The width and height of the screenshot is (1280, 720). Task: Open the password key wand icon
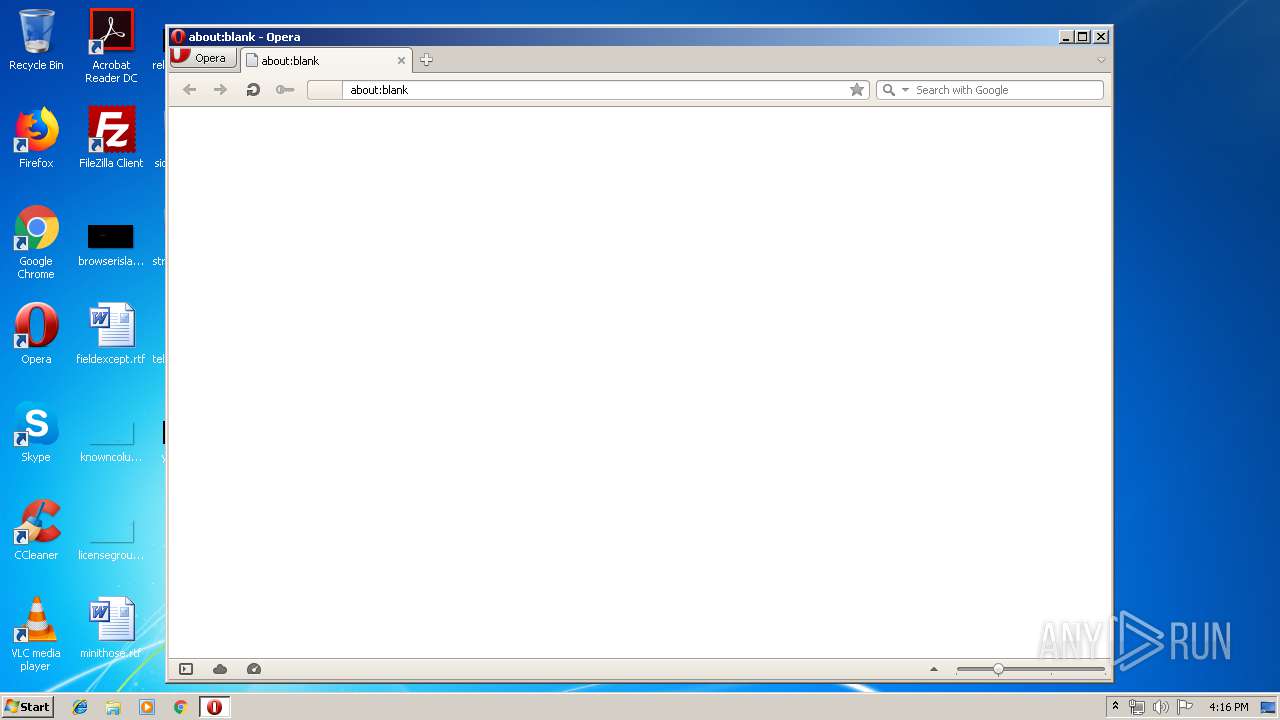pyautogui.click(x=285, y=90)
